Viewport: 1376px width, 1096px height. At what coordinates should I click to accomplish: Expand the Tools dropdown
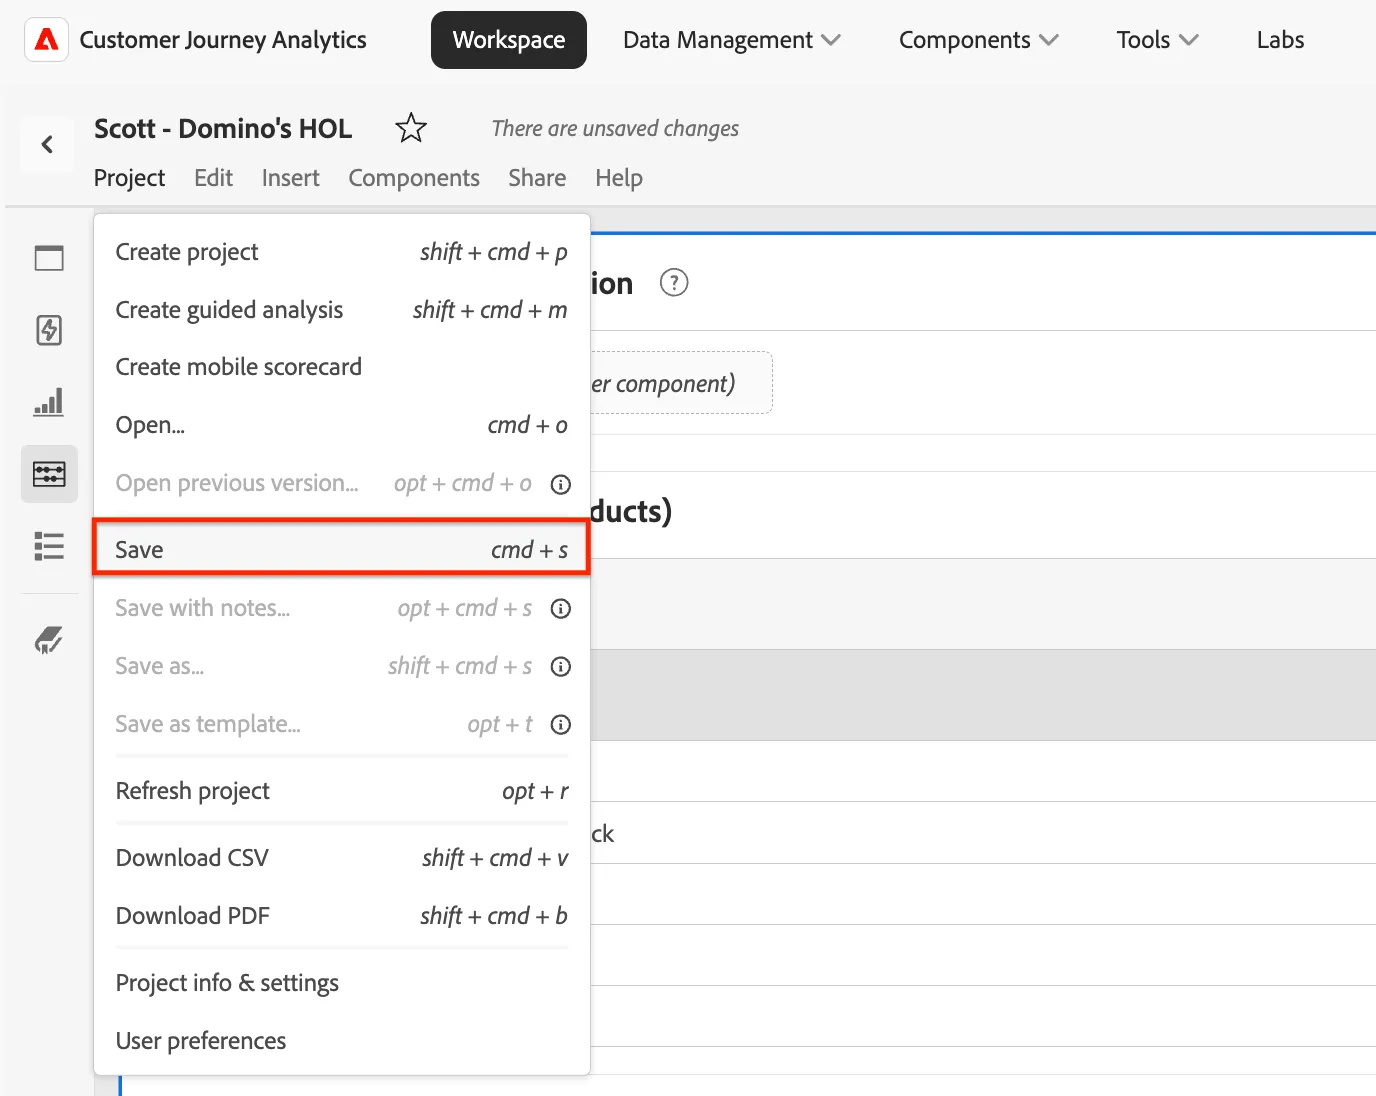[x=1157, y=40]
